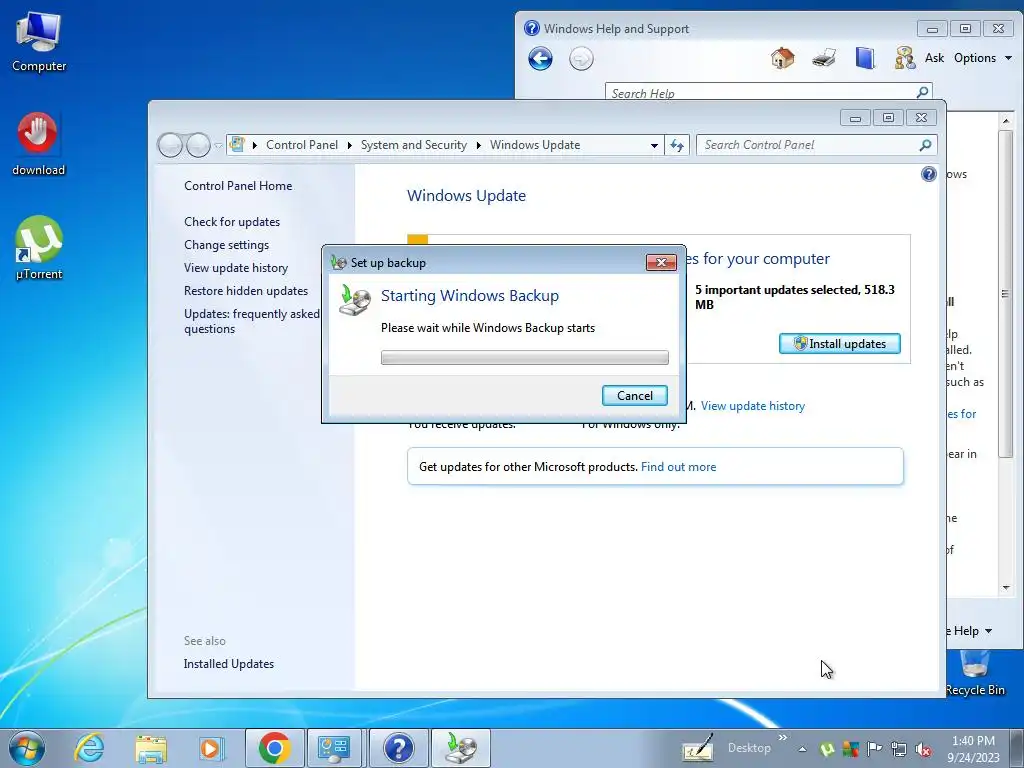Click the Install updates button
The width and height of the screenshot is (1024, 768).
(840, 344)
